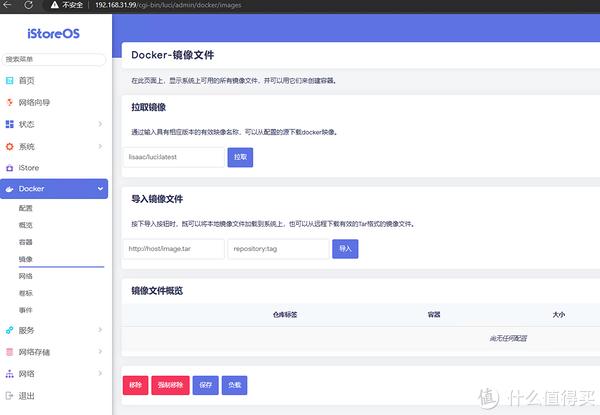This screenshot has width=600, height=415.
Task: Collapse the Docker menu chevron
Action: [100, 189]
